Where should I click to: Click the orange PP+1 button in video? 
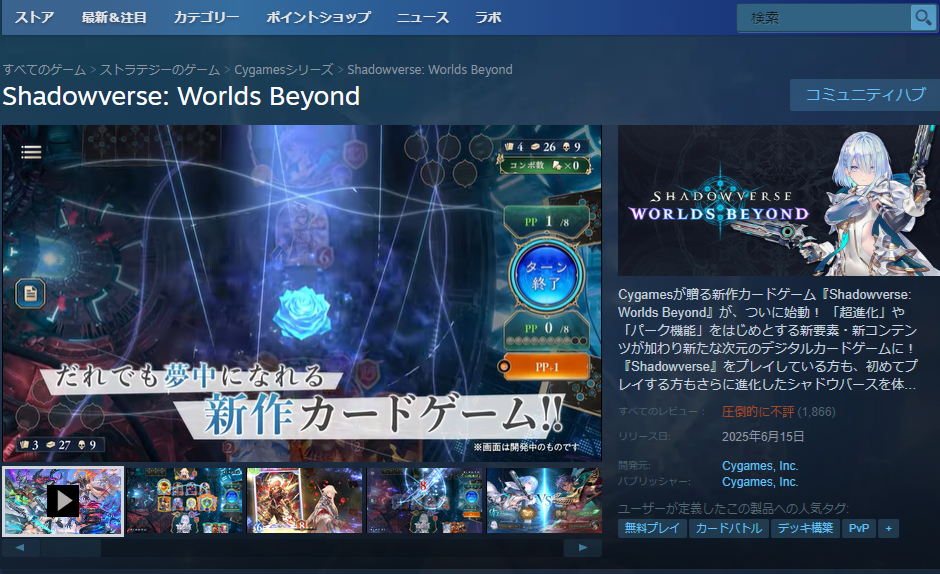(x=544, y=366)
